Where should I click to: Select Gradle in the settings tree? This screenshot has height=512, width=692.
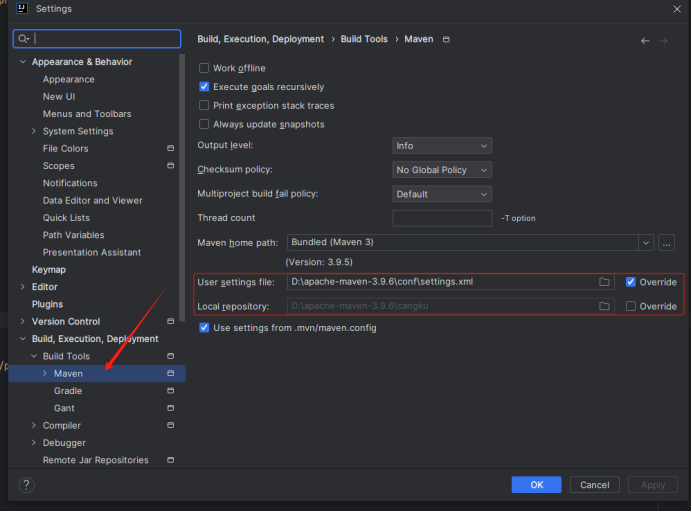coord(68,391)
